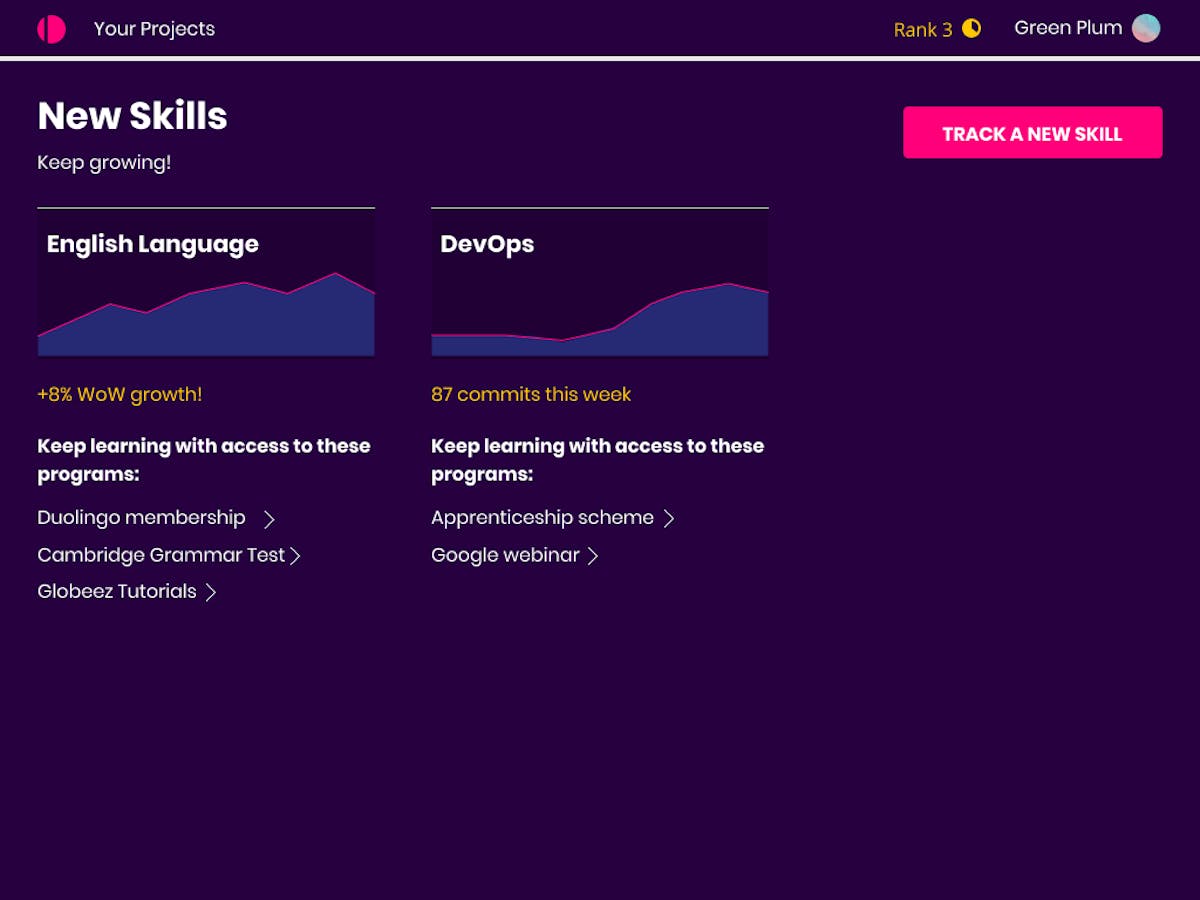Click the chevron beside Duolingo membership

(x=268, y=519)
